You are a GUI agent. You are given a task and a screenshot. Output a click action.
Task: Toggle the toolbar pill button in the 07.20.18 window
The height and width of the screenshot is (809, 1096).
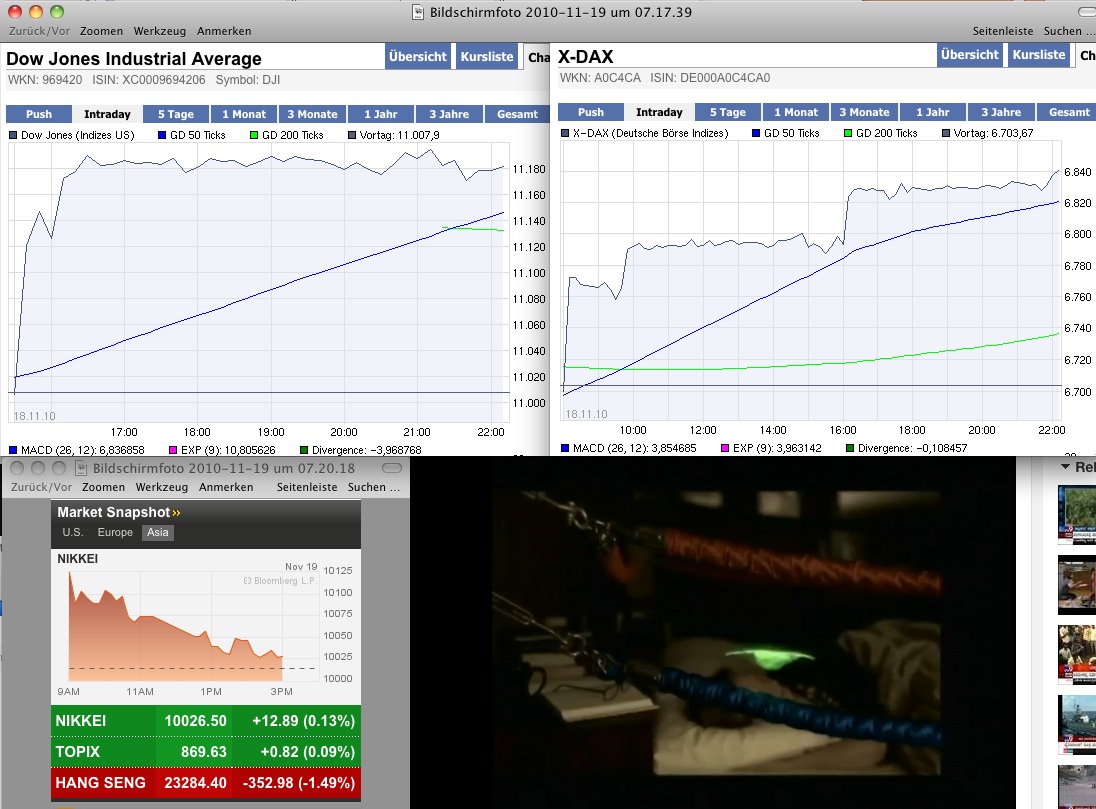[x=392, y=468]
